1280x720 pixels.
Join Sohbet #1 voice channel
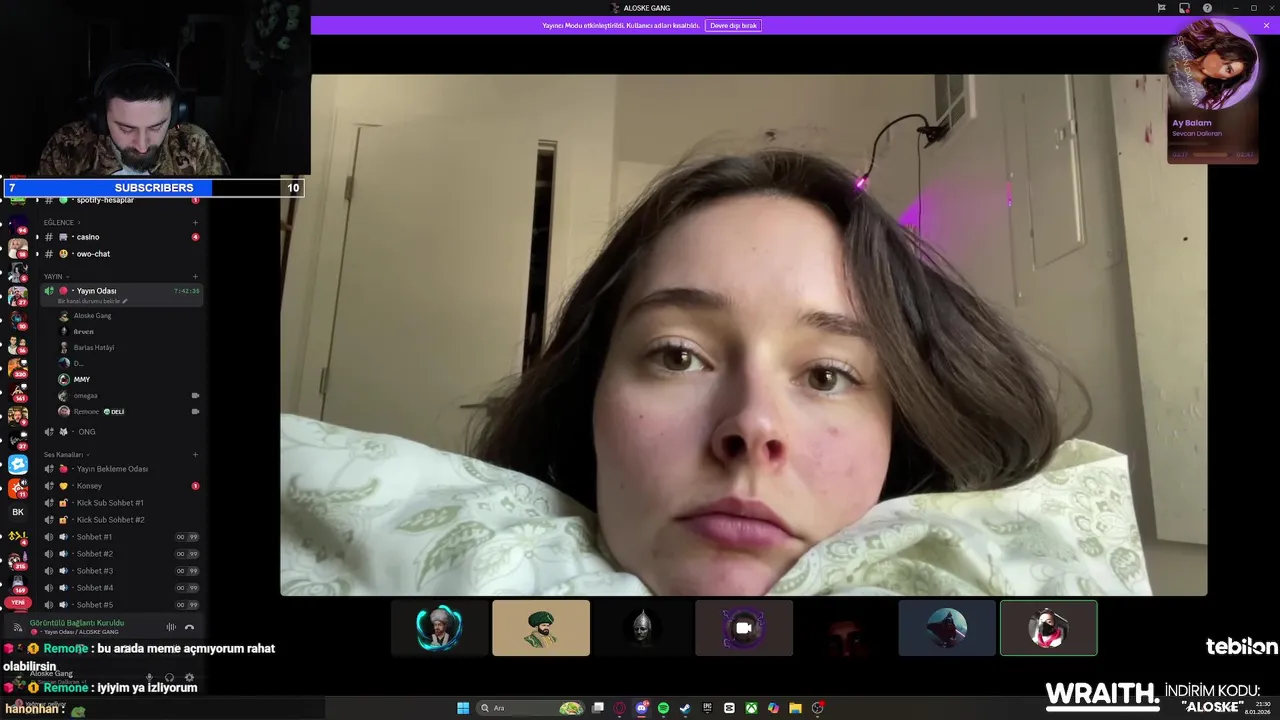click(x=121, y=537)
